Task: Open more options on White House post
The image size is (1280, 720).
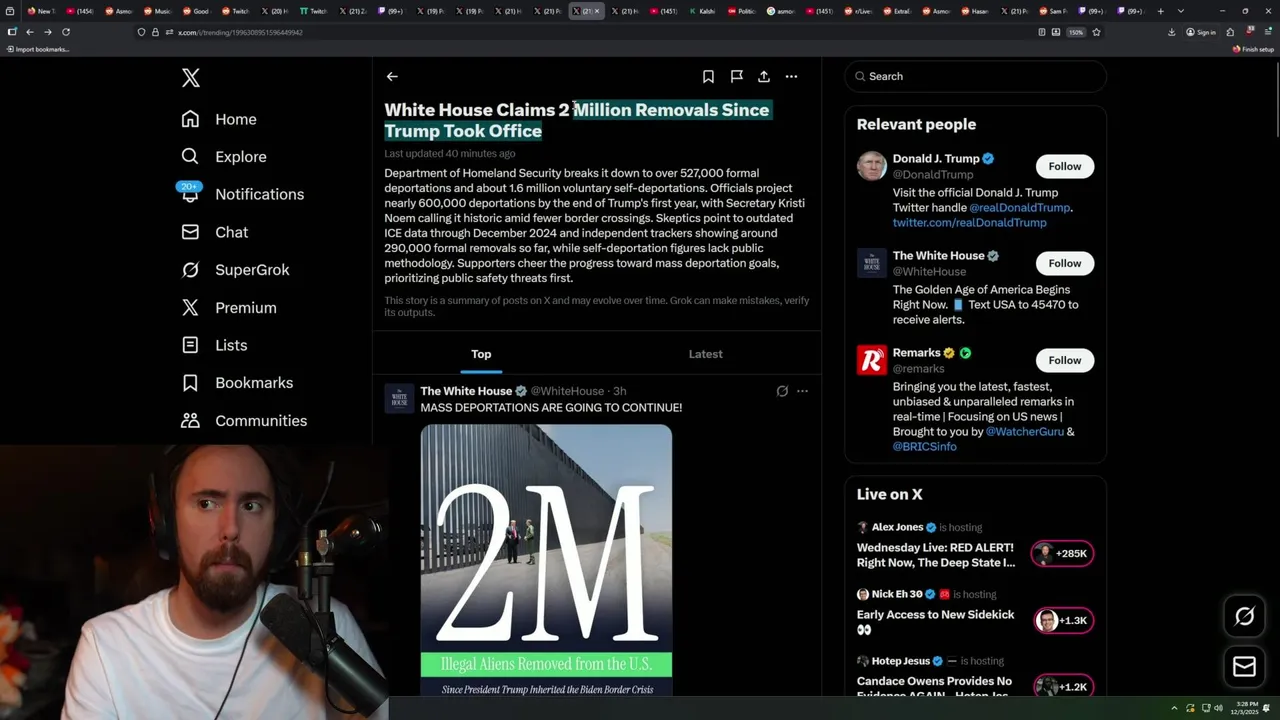Action: [x=802, y=391]
